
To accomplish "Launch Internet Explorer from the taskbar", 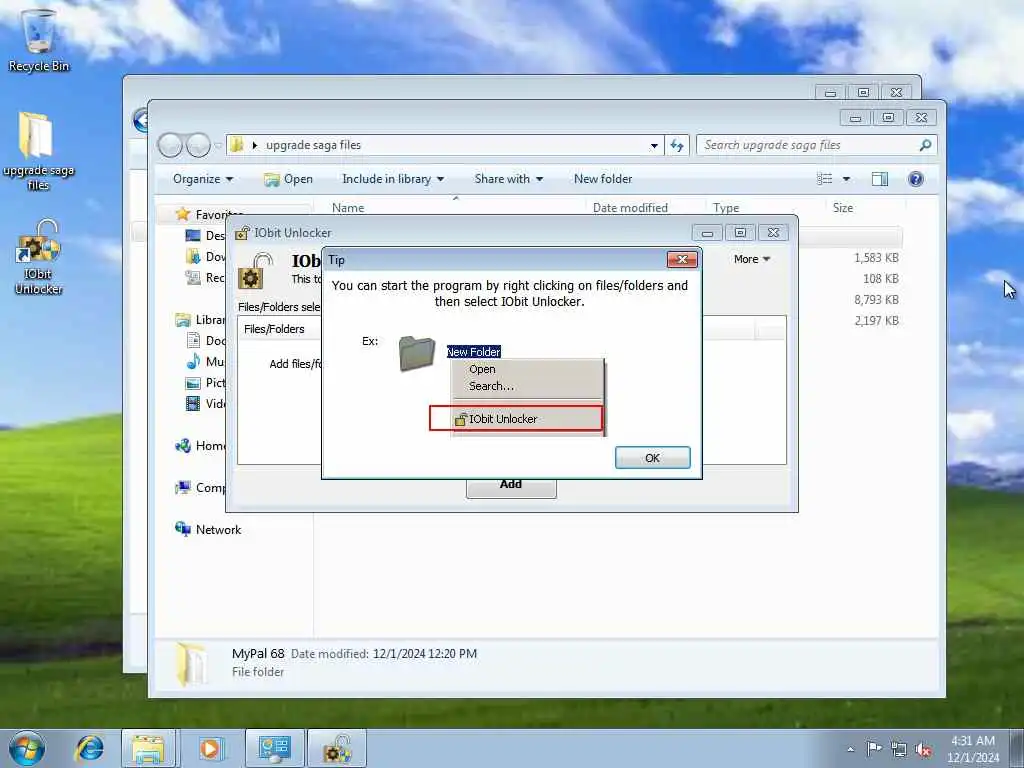I will tap(89, 748).
